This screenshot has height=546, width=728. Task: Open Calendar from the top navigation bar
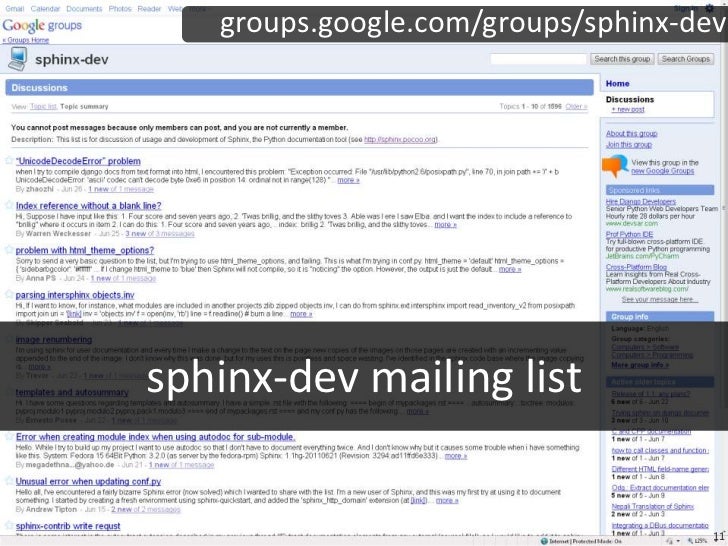45,9
